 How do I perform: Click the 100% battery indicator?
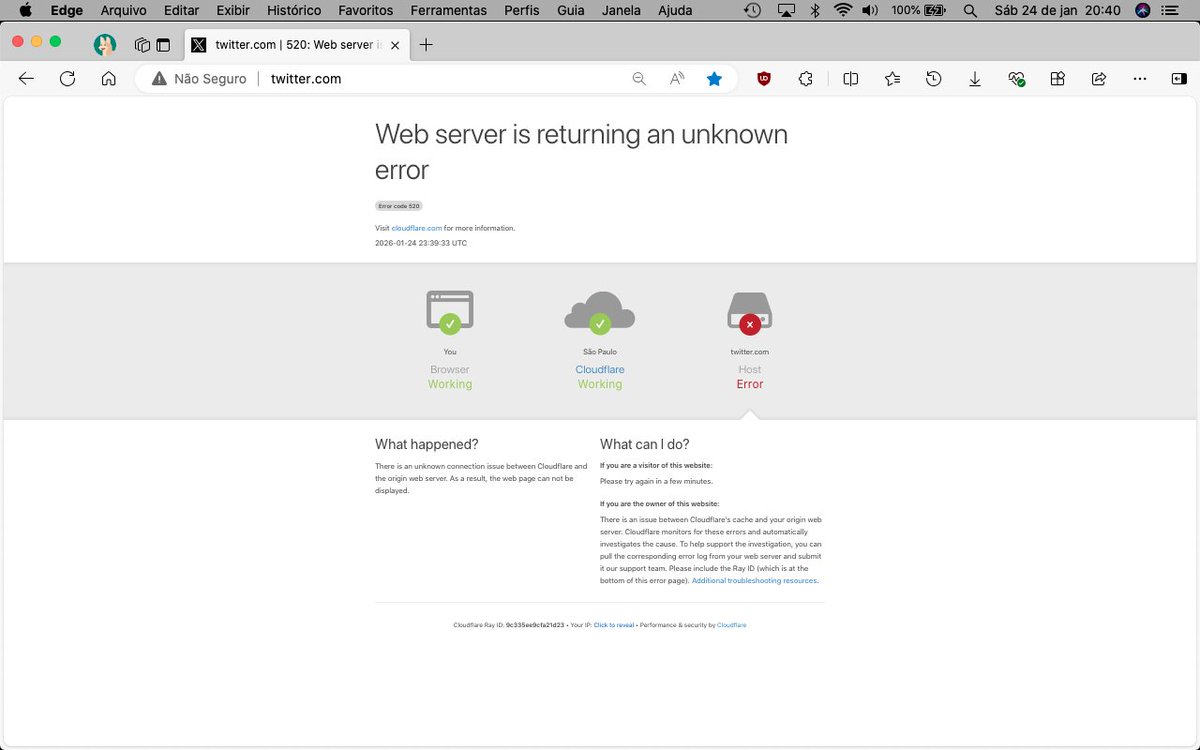click(918, 10)
